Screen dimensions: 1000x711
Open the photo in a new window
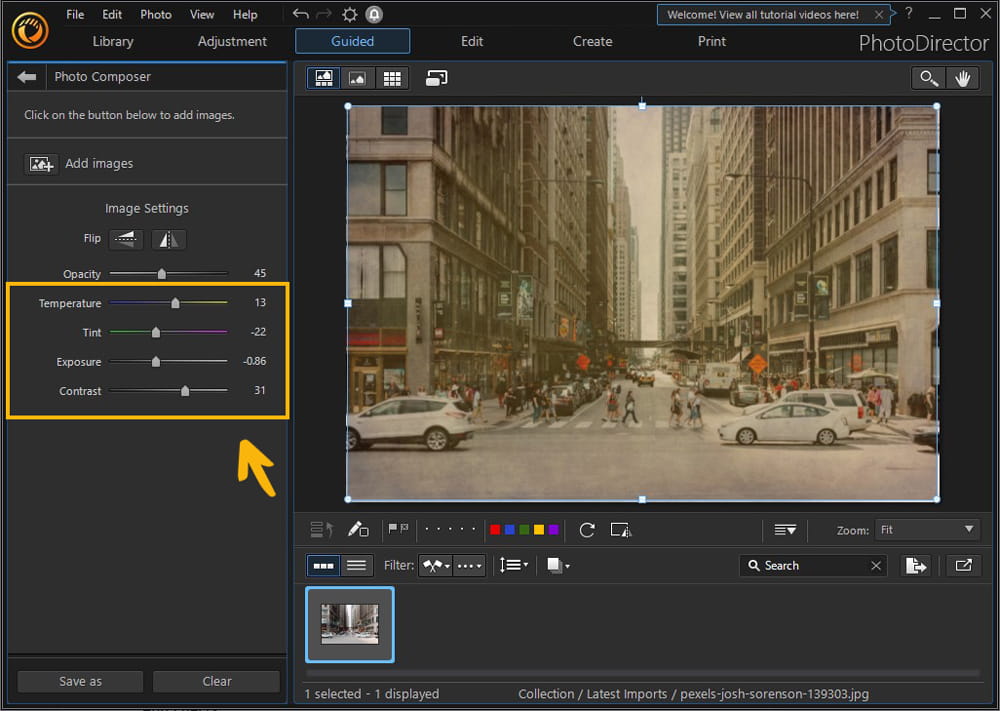pos(963,565)
